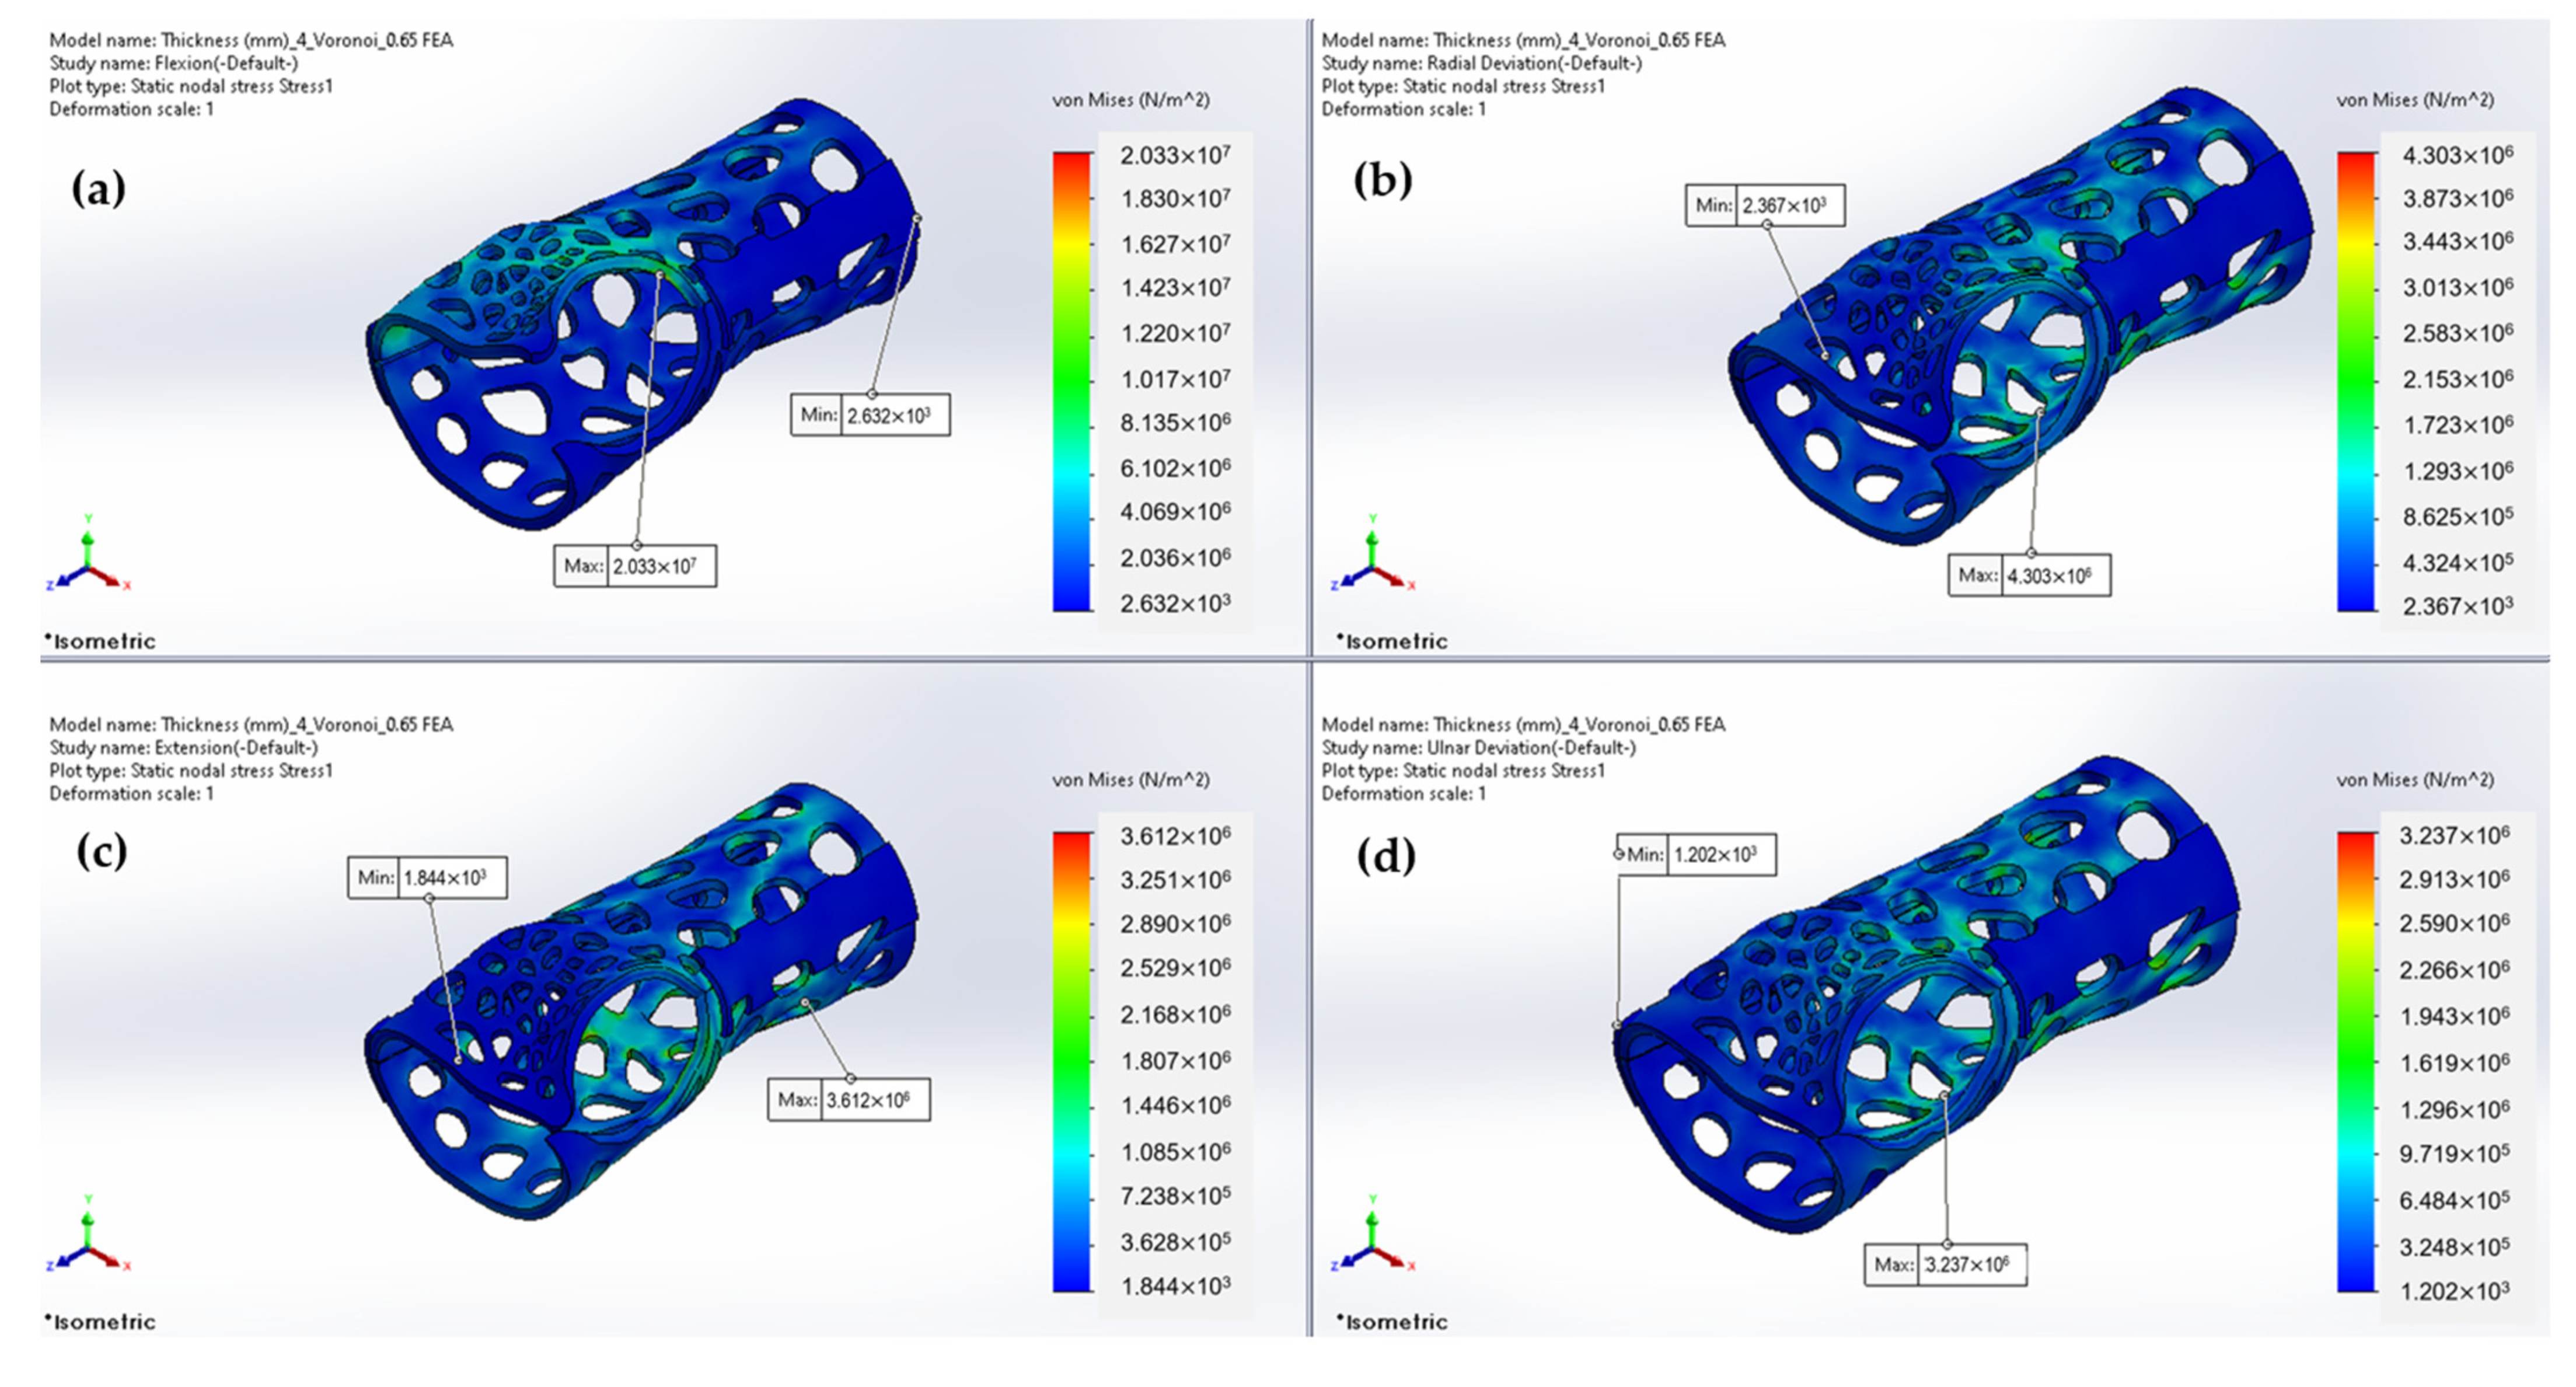Click the Ulnar Deviation color legend bar
Viewport: 2576px width, 1387px height.
pyautogui.click(x=2356, y=1061)
